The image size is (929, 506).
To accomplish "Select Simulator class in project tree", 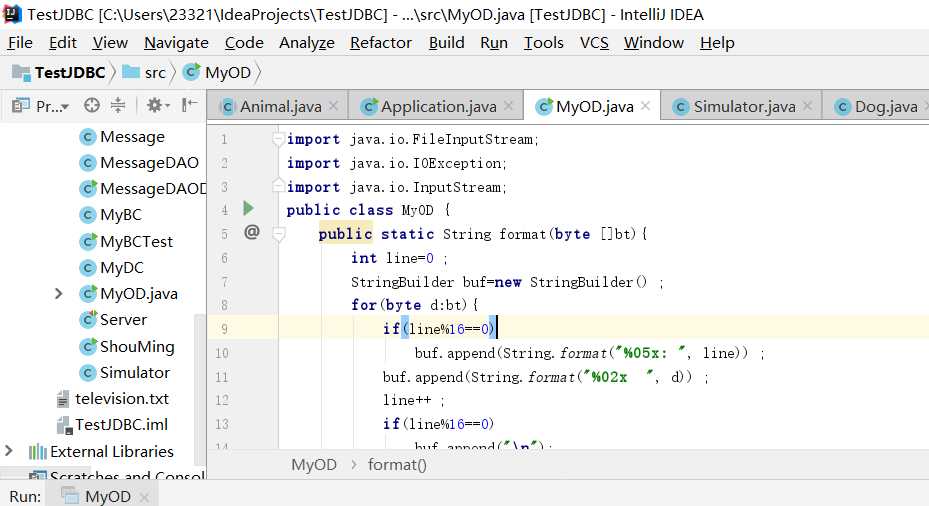I will (124, 372).
